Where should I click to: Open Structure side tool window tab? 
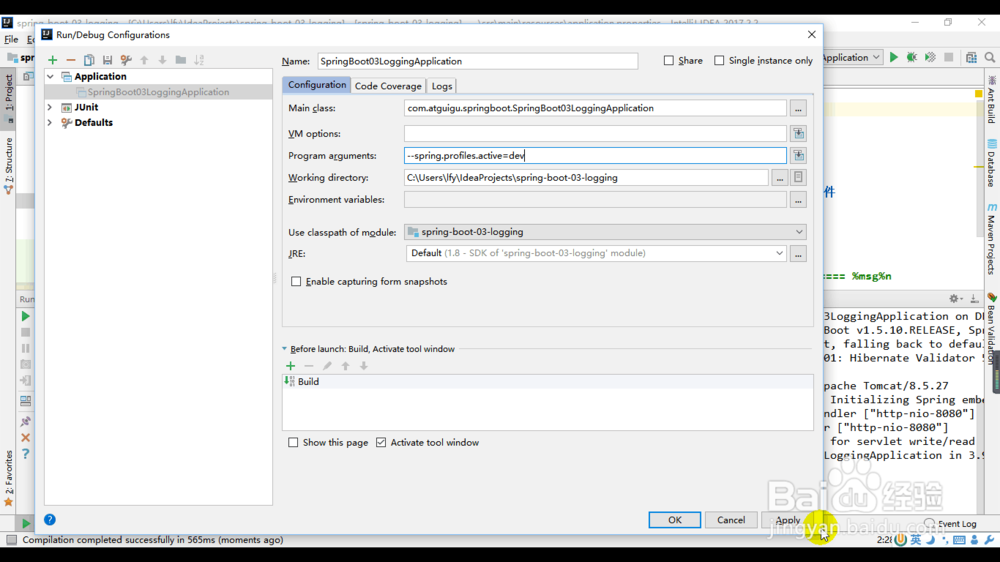(x=9, y=166)
